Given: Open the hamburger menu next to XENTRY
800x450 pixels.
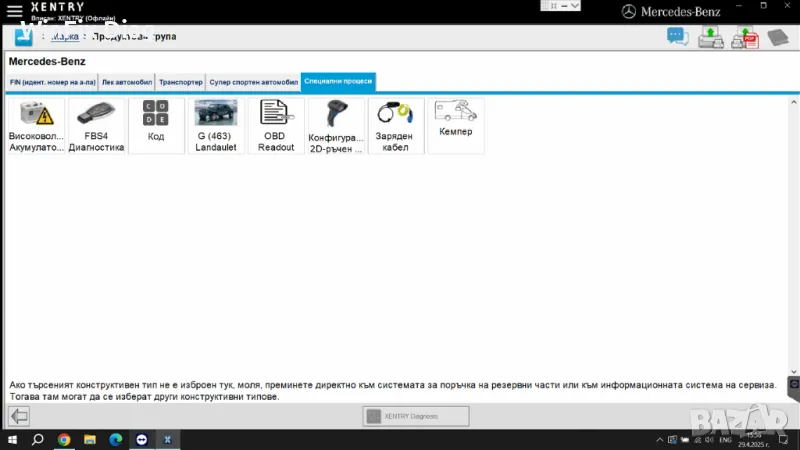Looking at the screenshot, I should 14,11.
